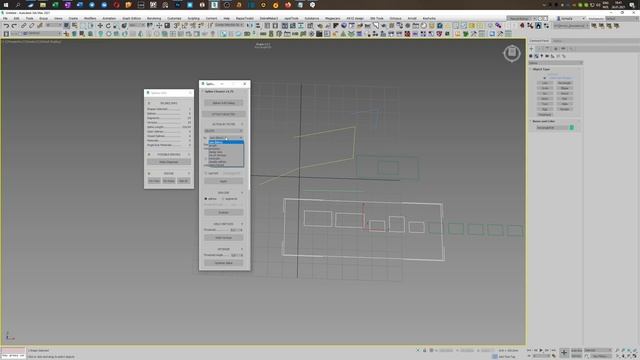Select the Geometry category icon
Screen dimensions: 640x360
[531, 56]
